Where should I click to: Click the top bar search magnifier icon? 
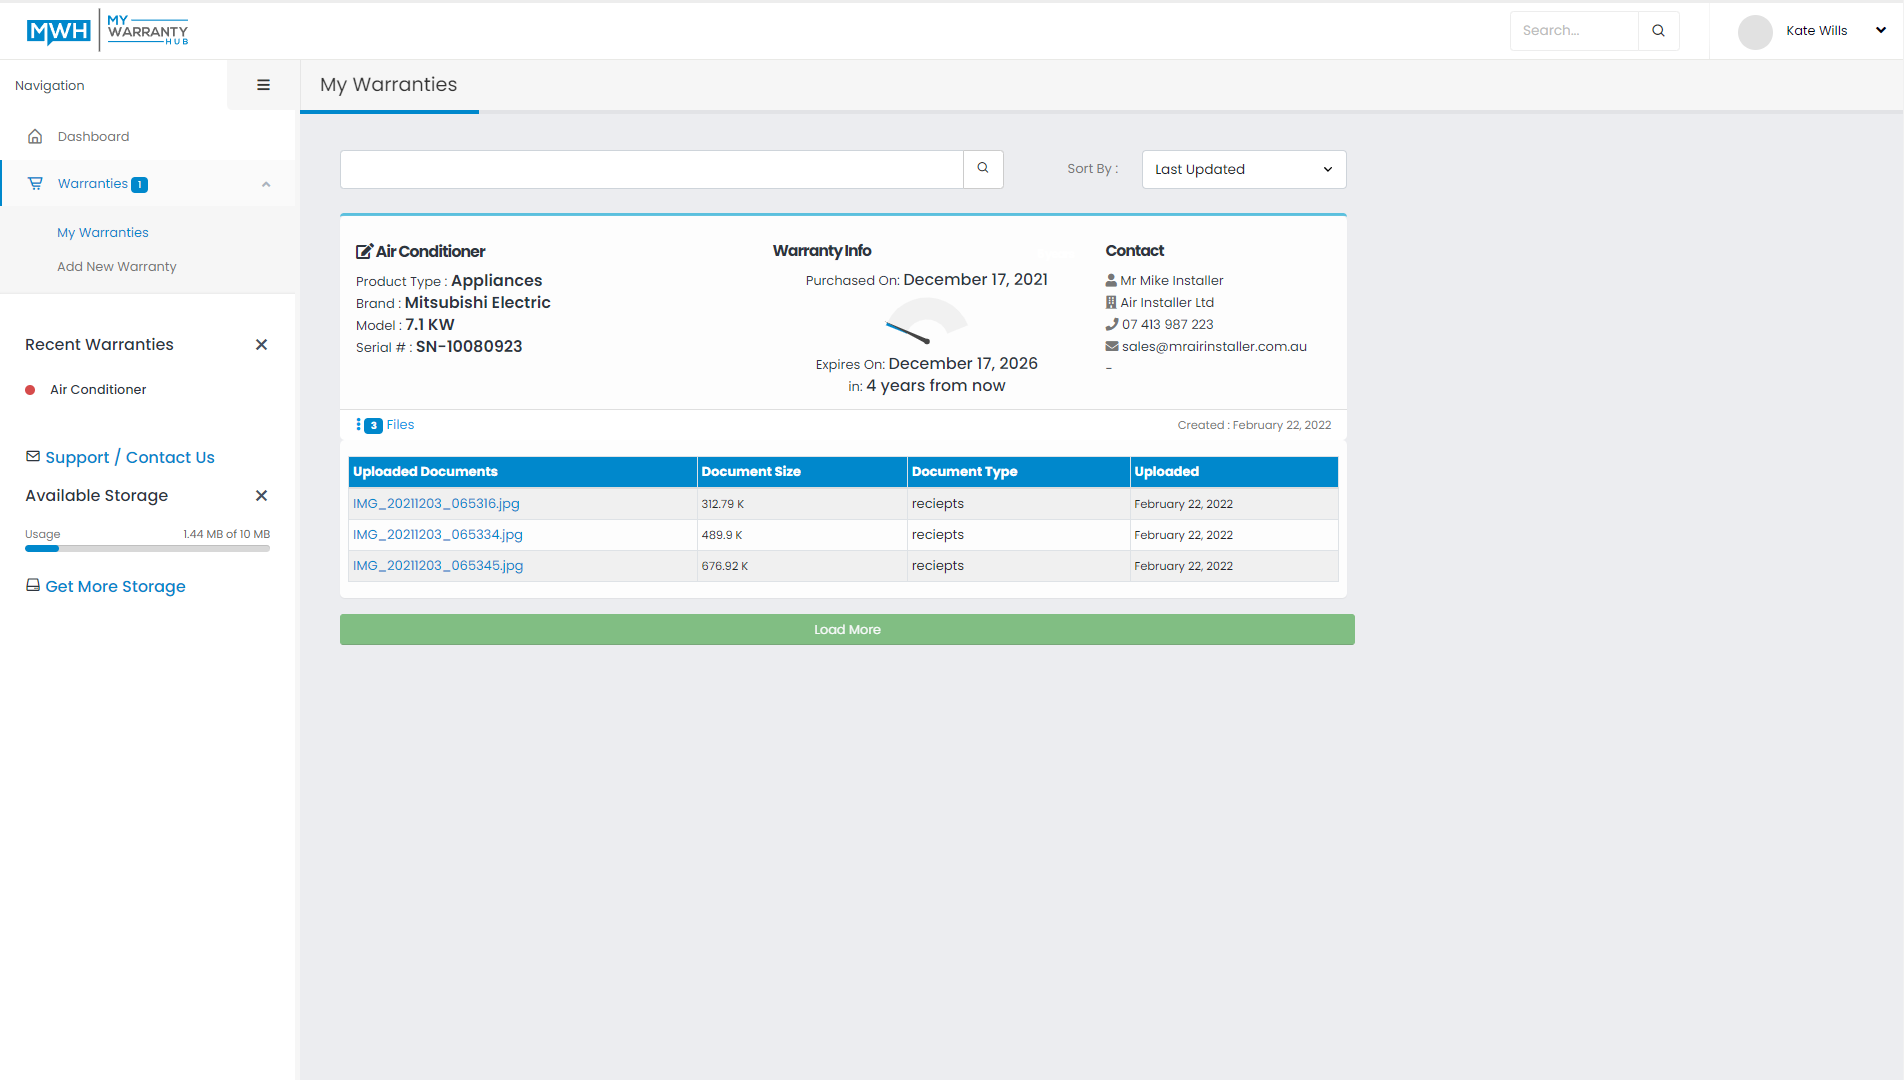pos(1658,31)
